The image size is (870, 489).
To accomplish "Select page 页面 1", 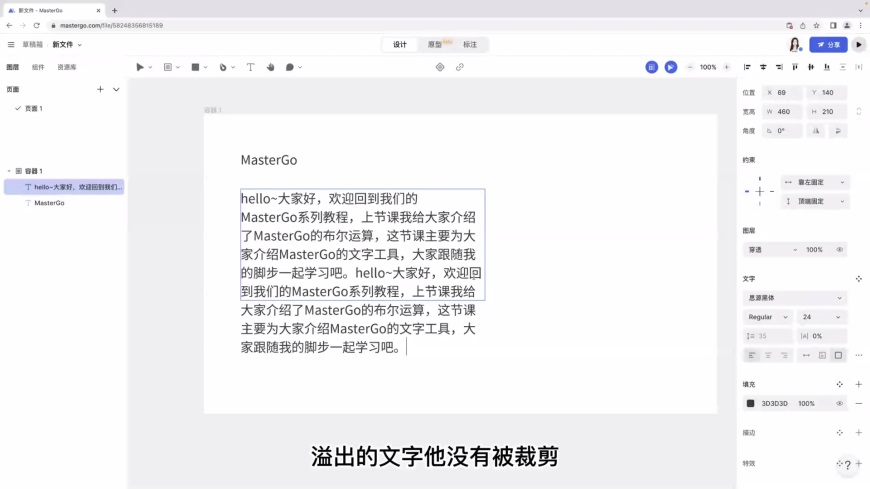I will 34,109.
